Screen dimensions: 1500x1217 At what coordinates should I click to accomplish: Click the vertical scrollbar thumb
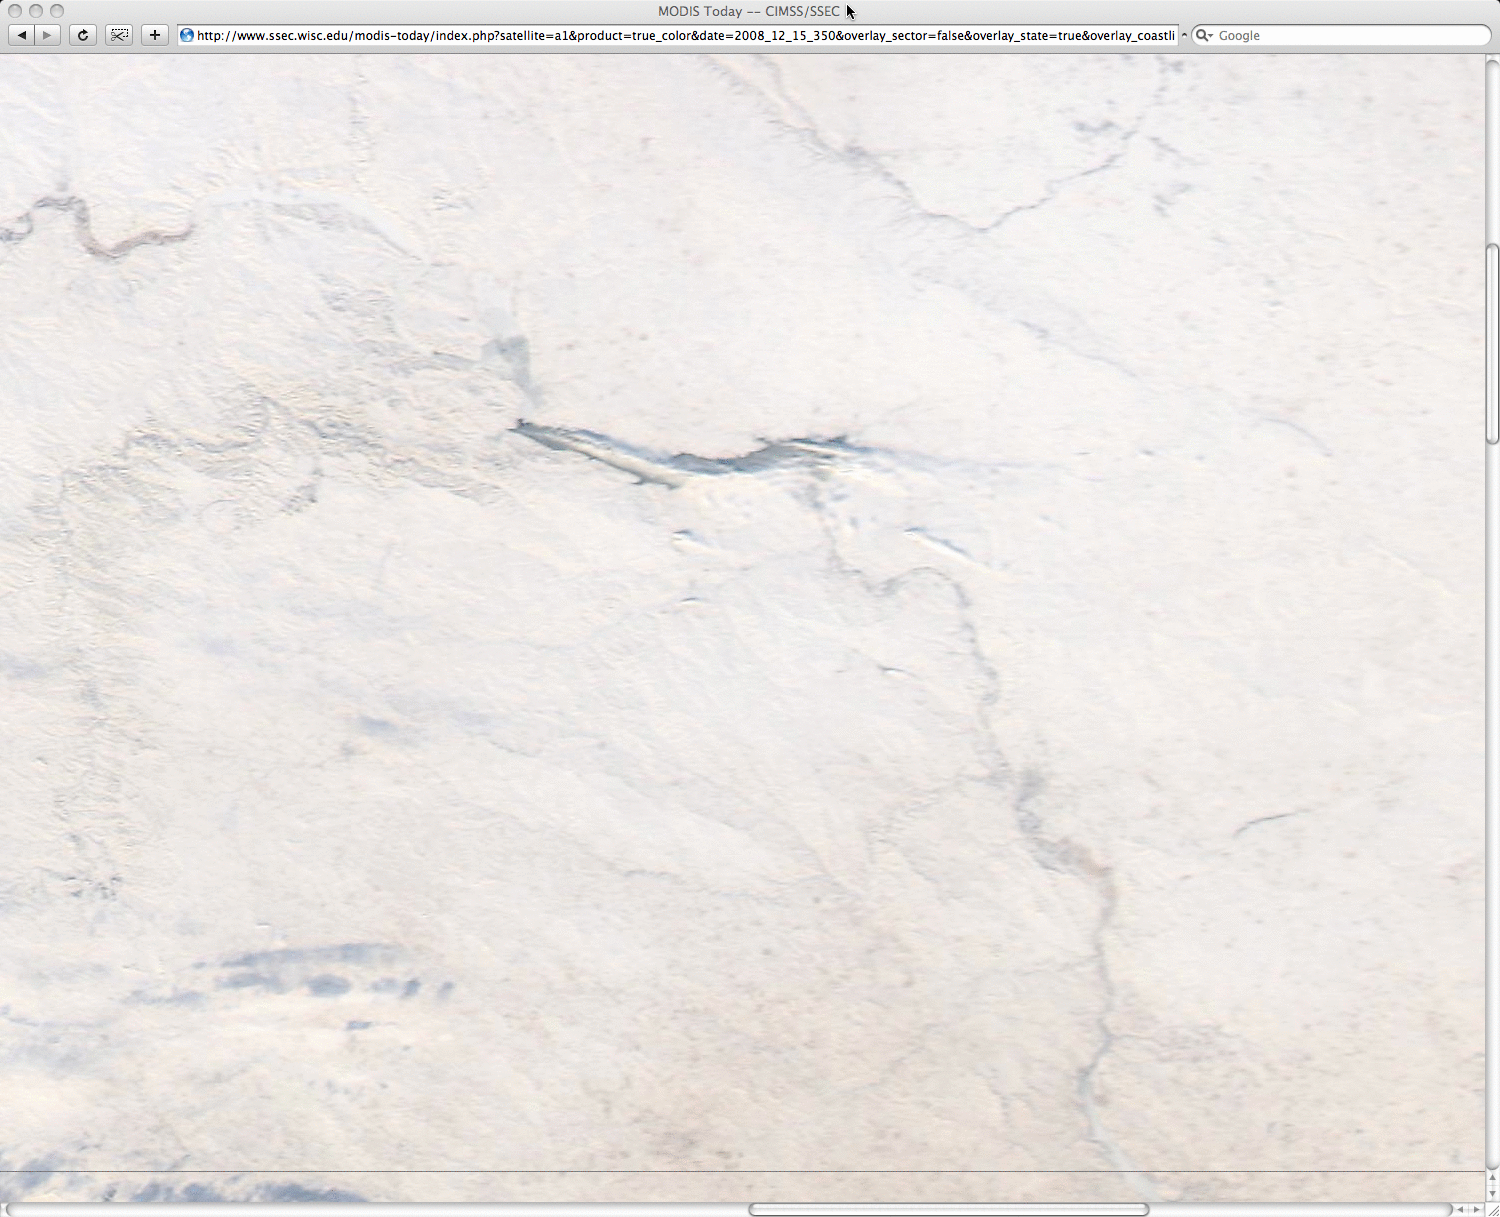[1493, 344]
